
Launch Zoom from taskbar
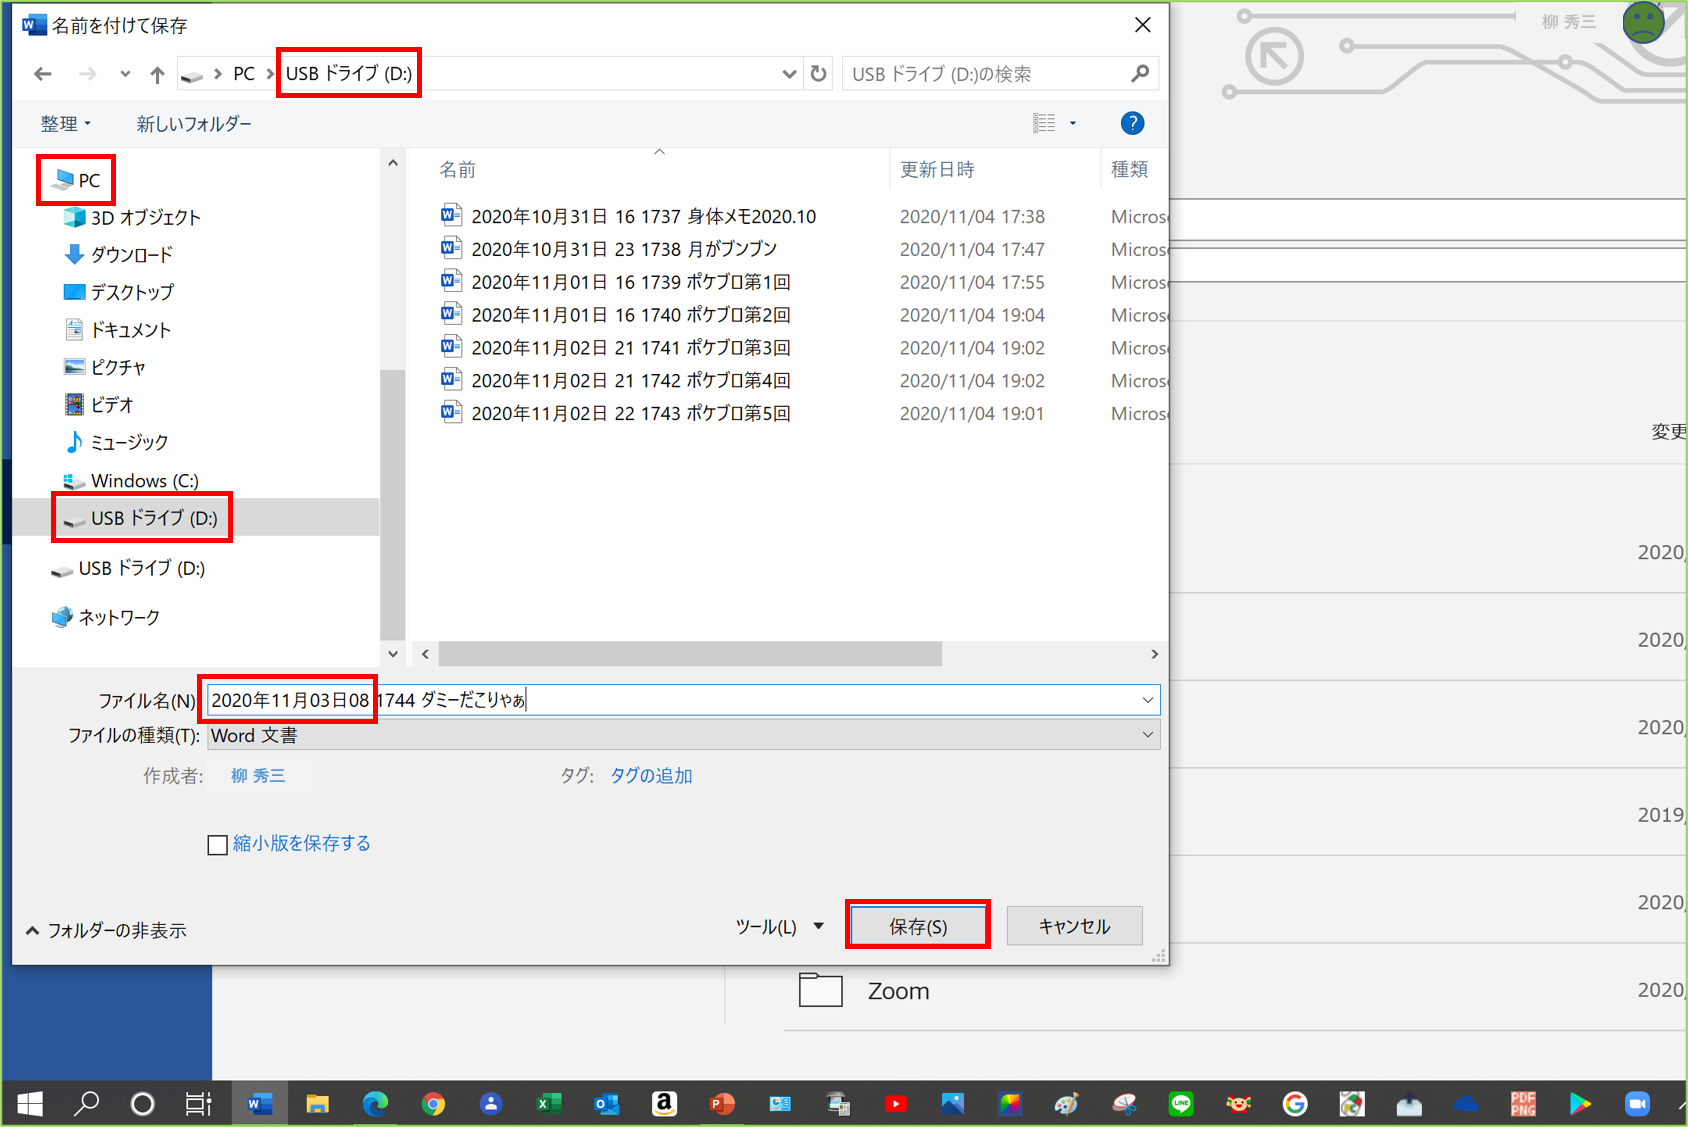[1637, 1104]
